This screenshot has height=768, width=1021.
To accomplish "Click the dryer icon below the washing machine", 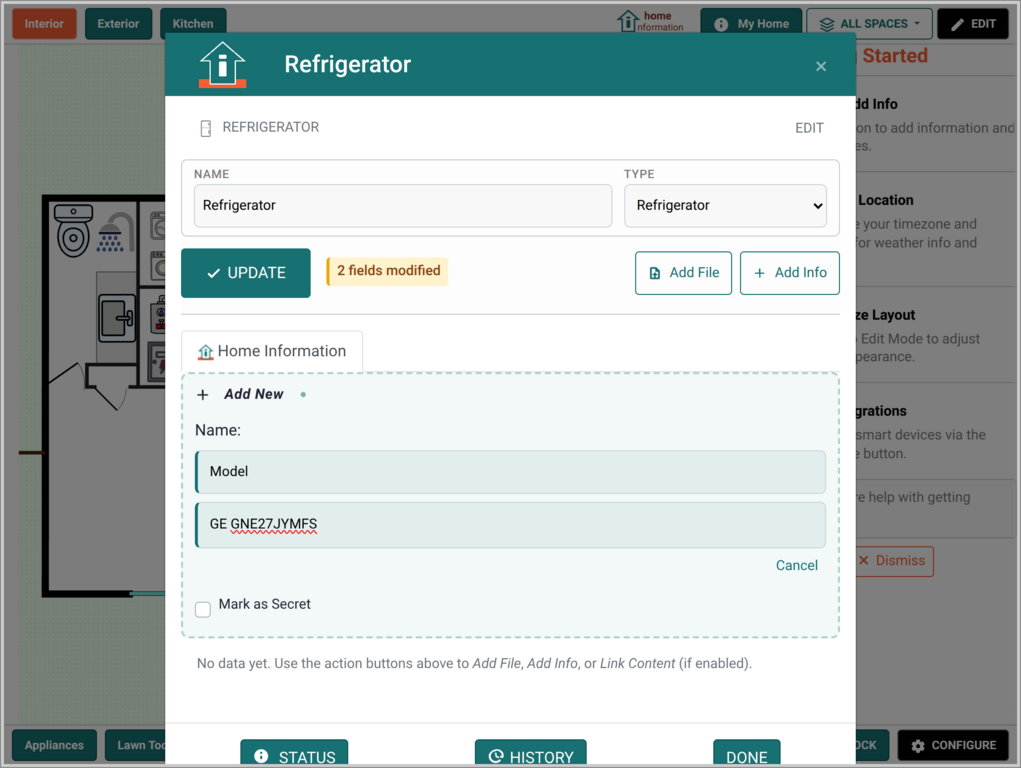I will (158, 266).
